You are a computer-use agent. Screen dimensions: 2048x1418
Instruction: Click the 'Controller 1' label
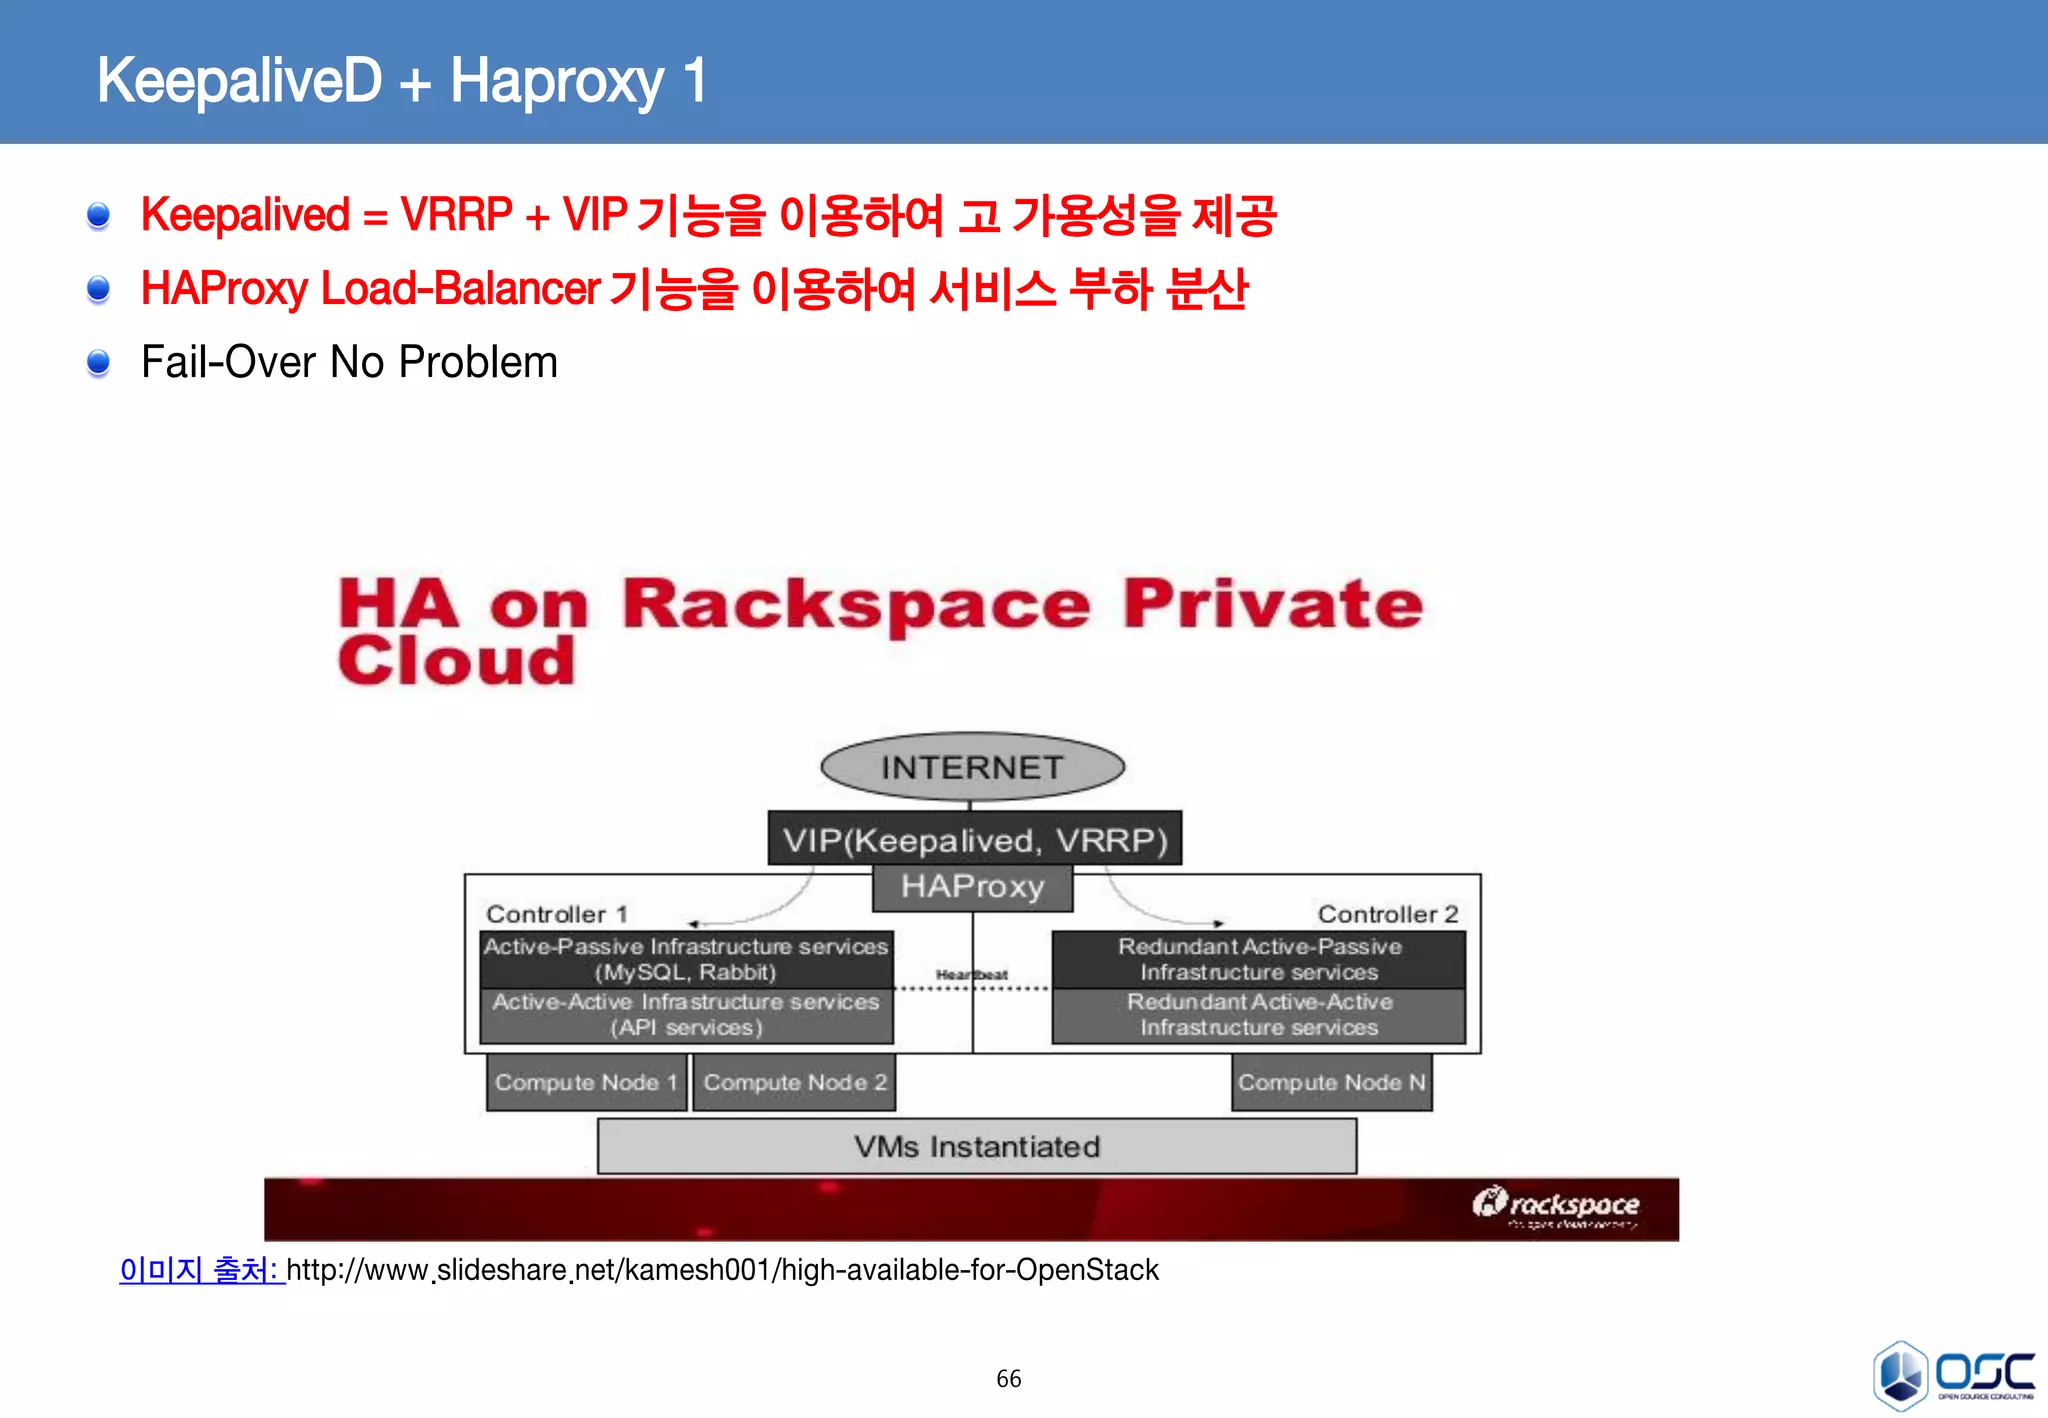(x=557, y=914)
